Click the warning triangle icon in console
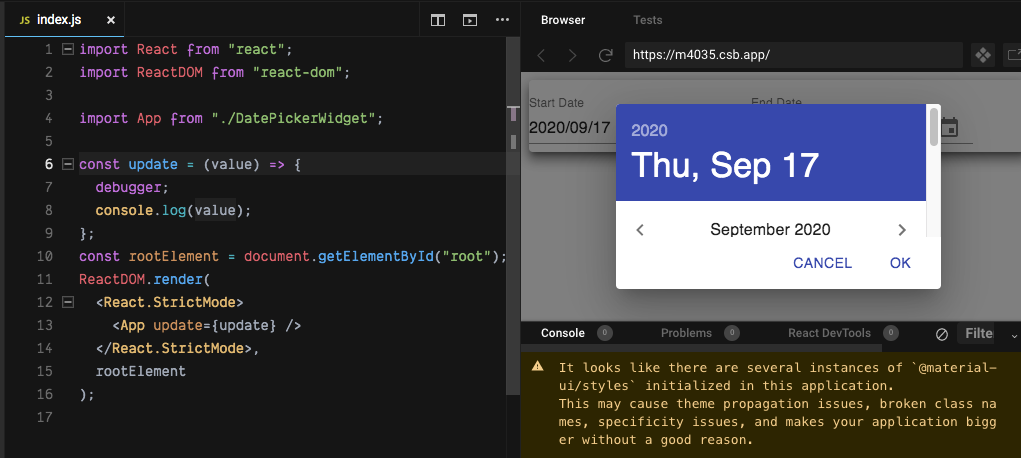Viewport: 1021px width, 458px height. point(538,366)
